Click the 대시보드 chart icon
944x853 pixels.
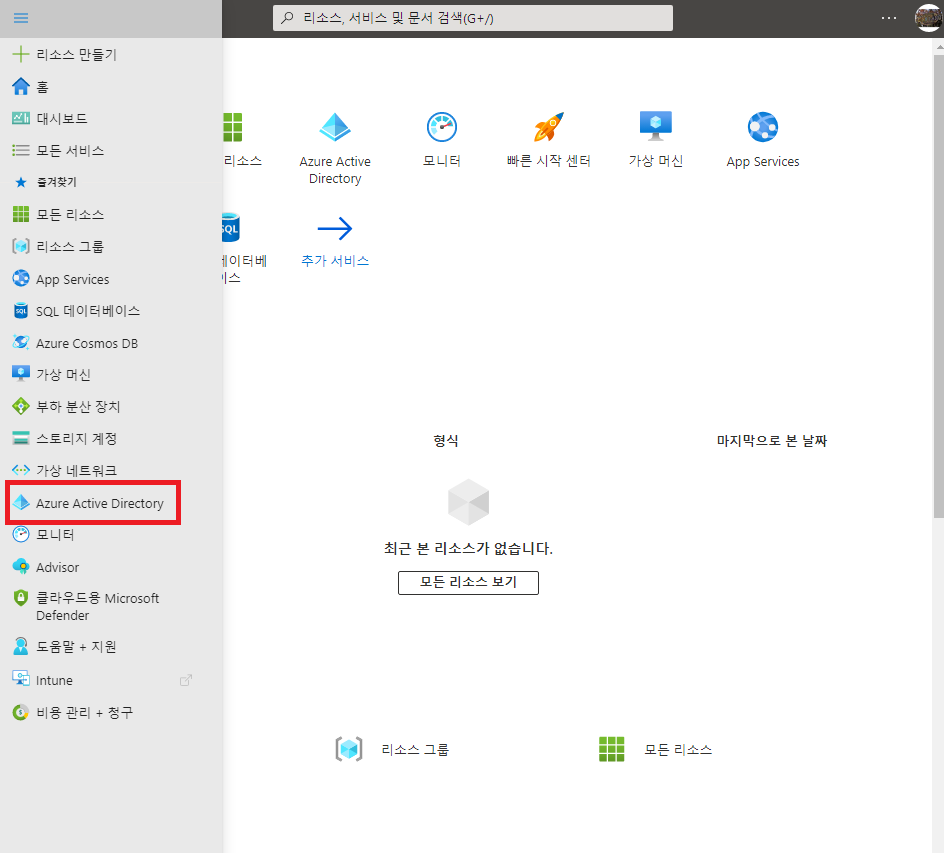(20, 118)
